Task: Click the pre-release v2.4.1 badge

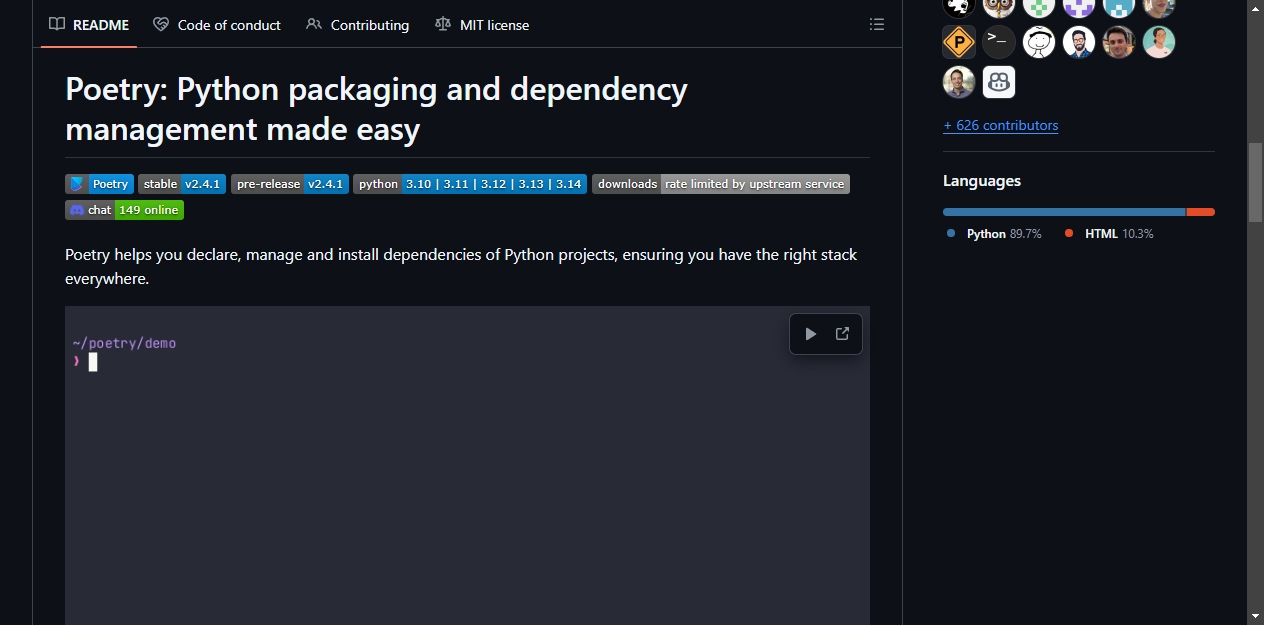Action: [x=290, y=184]
